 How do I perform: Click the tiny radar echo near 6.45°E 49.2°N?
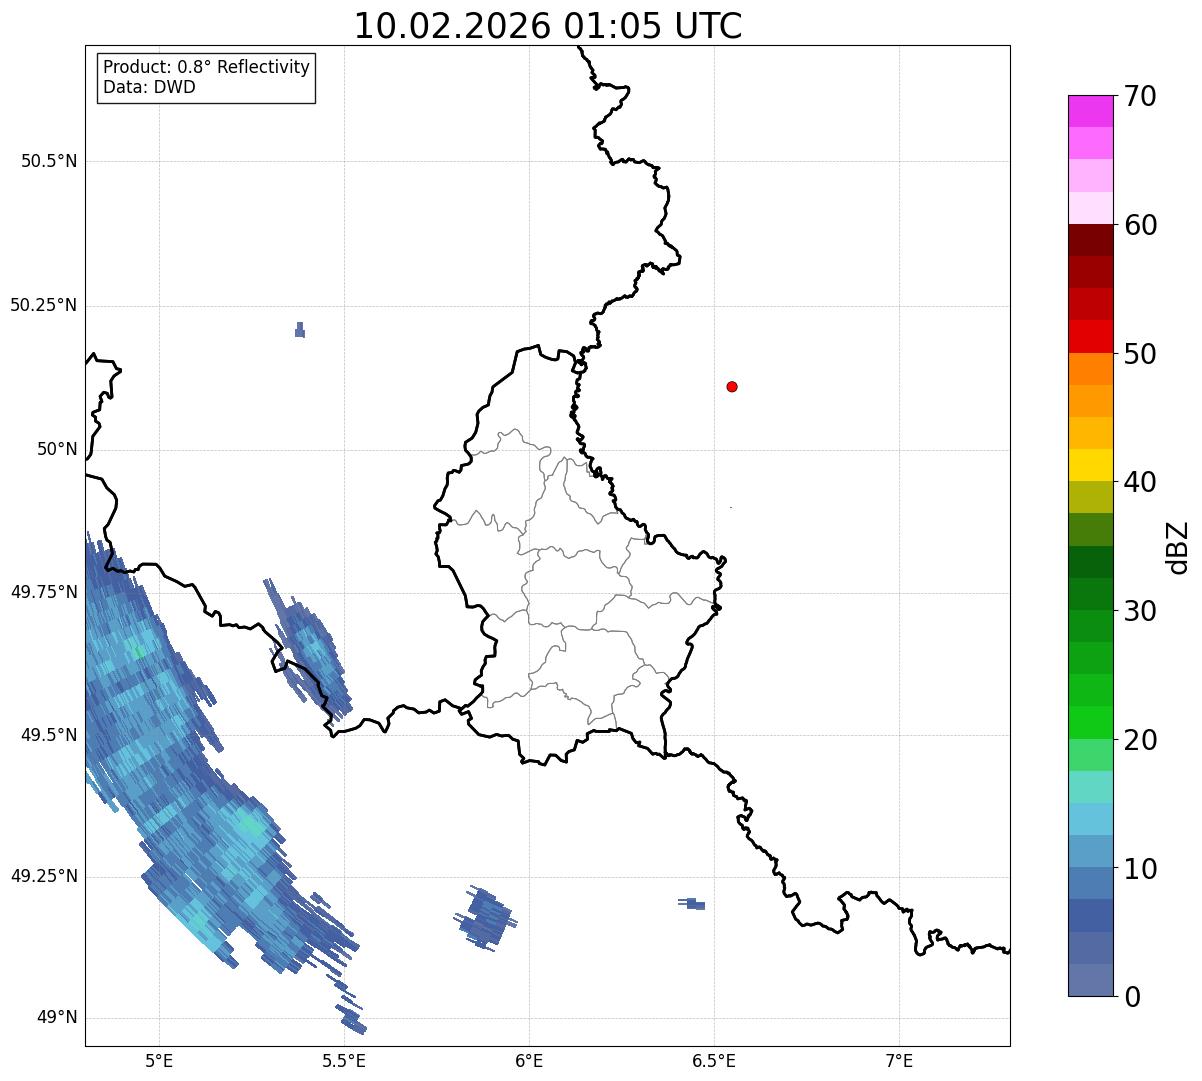(692, 904)
